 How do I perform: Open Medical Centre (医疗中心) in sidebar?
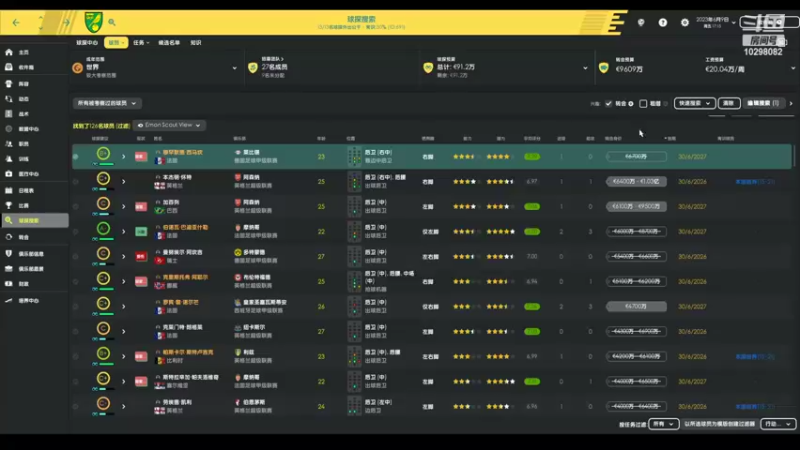(34, 174)
